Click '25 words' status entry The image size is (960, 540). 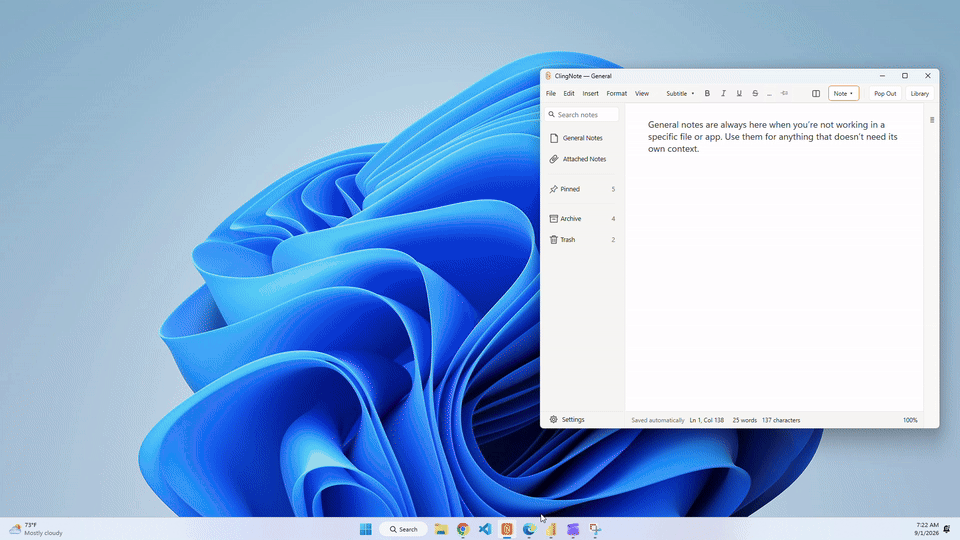[x=744, y=420]
